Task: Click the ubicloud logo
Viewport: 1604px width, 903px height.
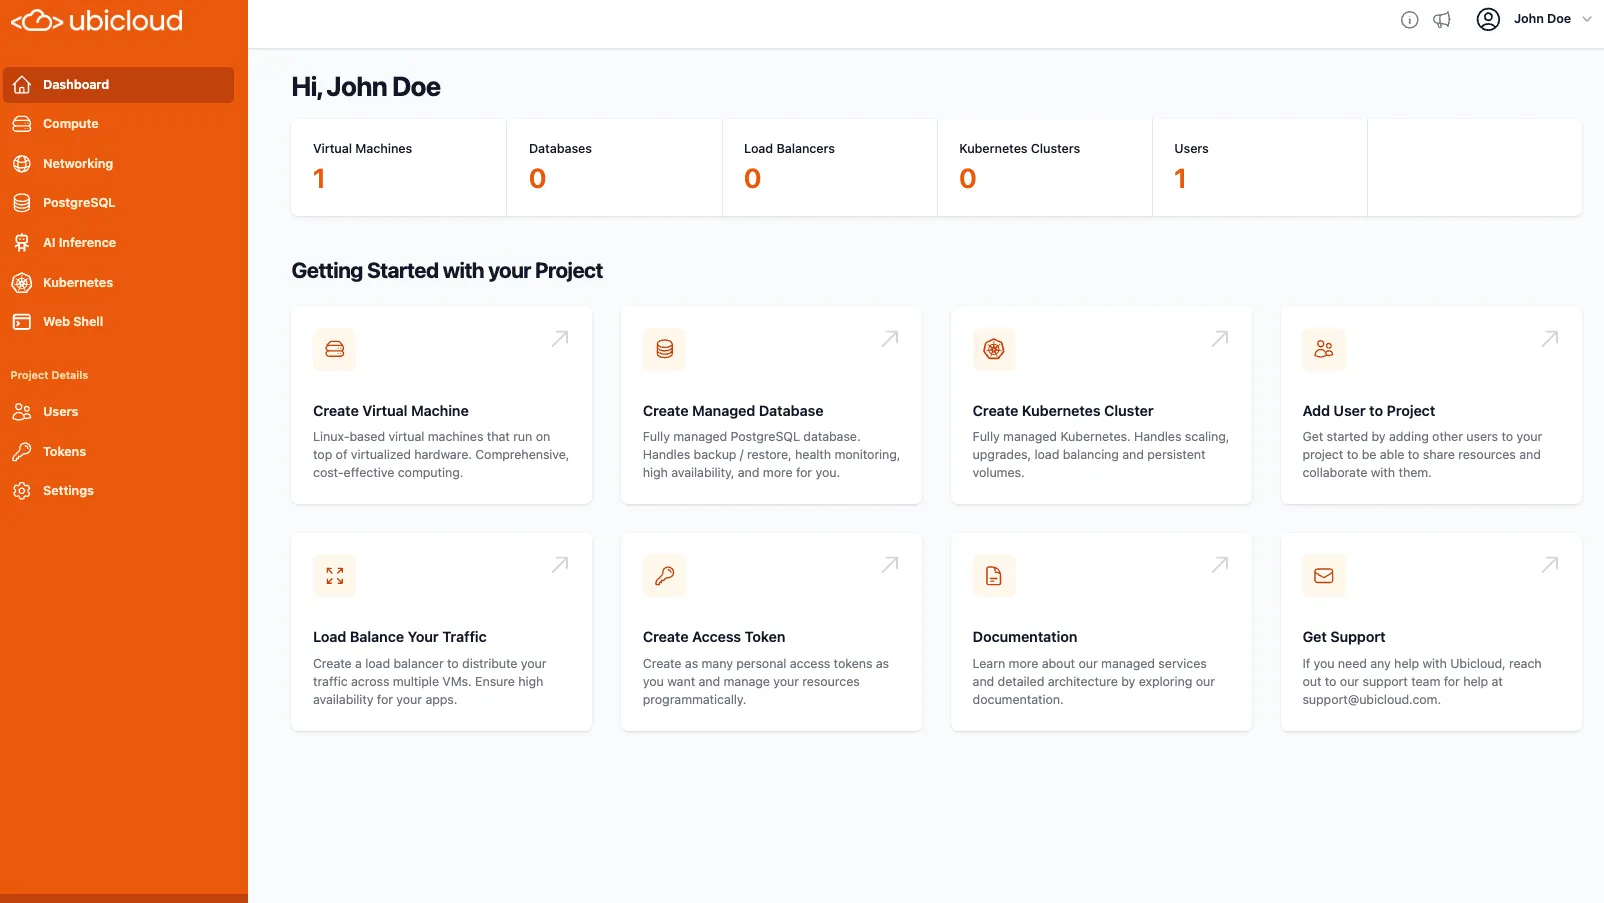Action: pos(97,21)
